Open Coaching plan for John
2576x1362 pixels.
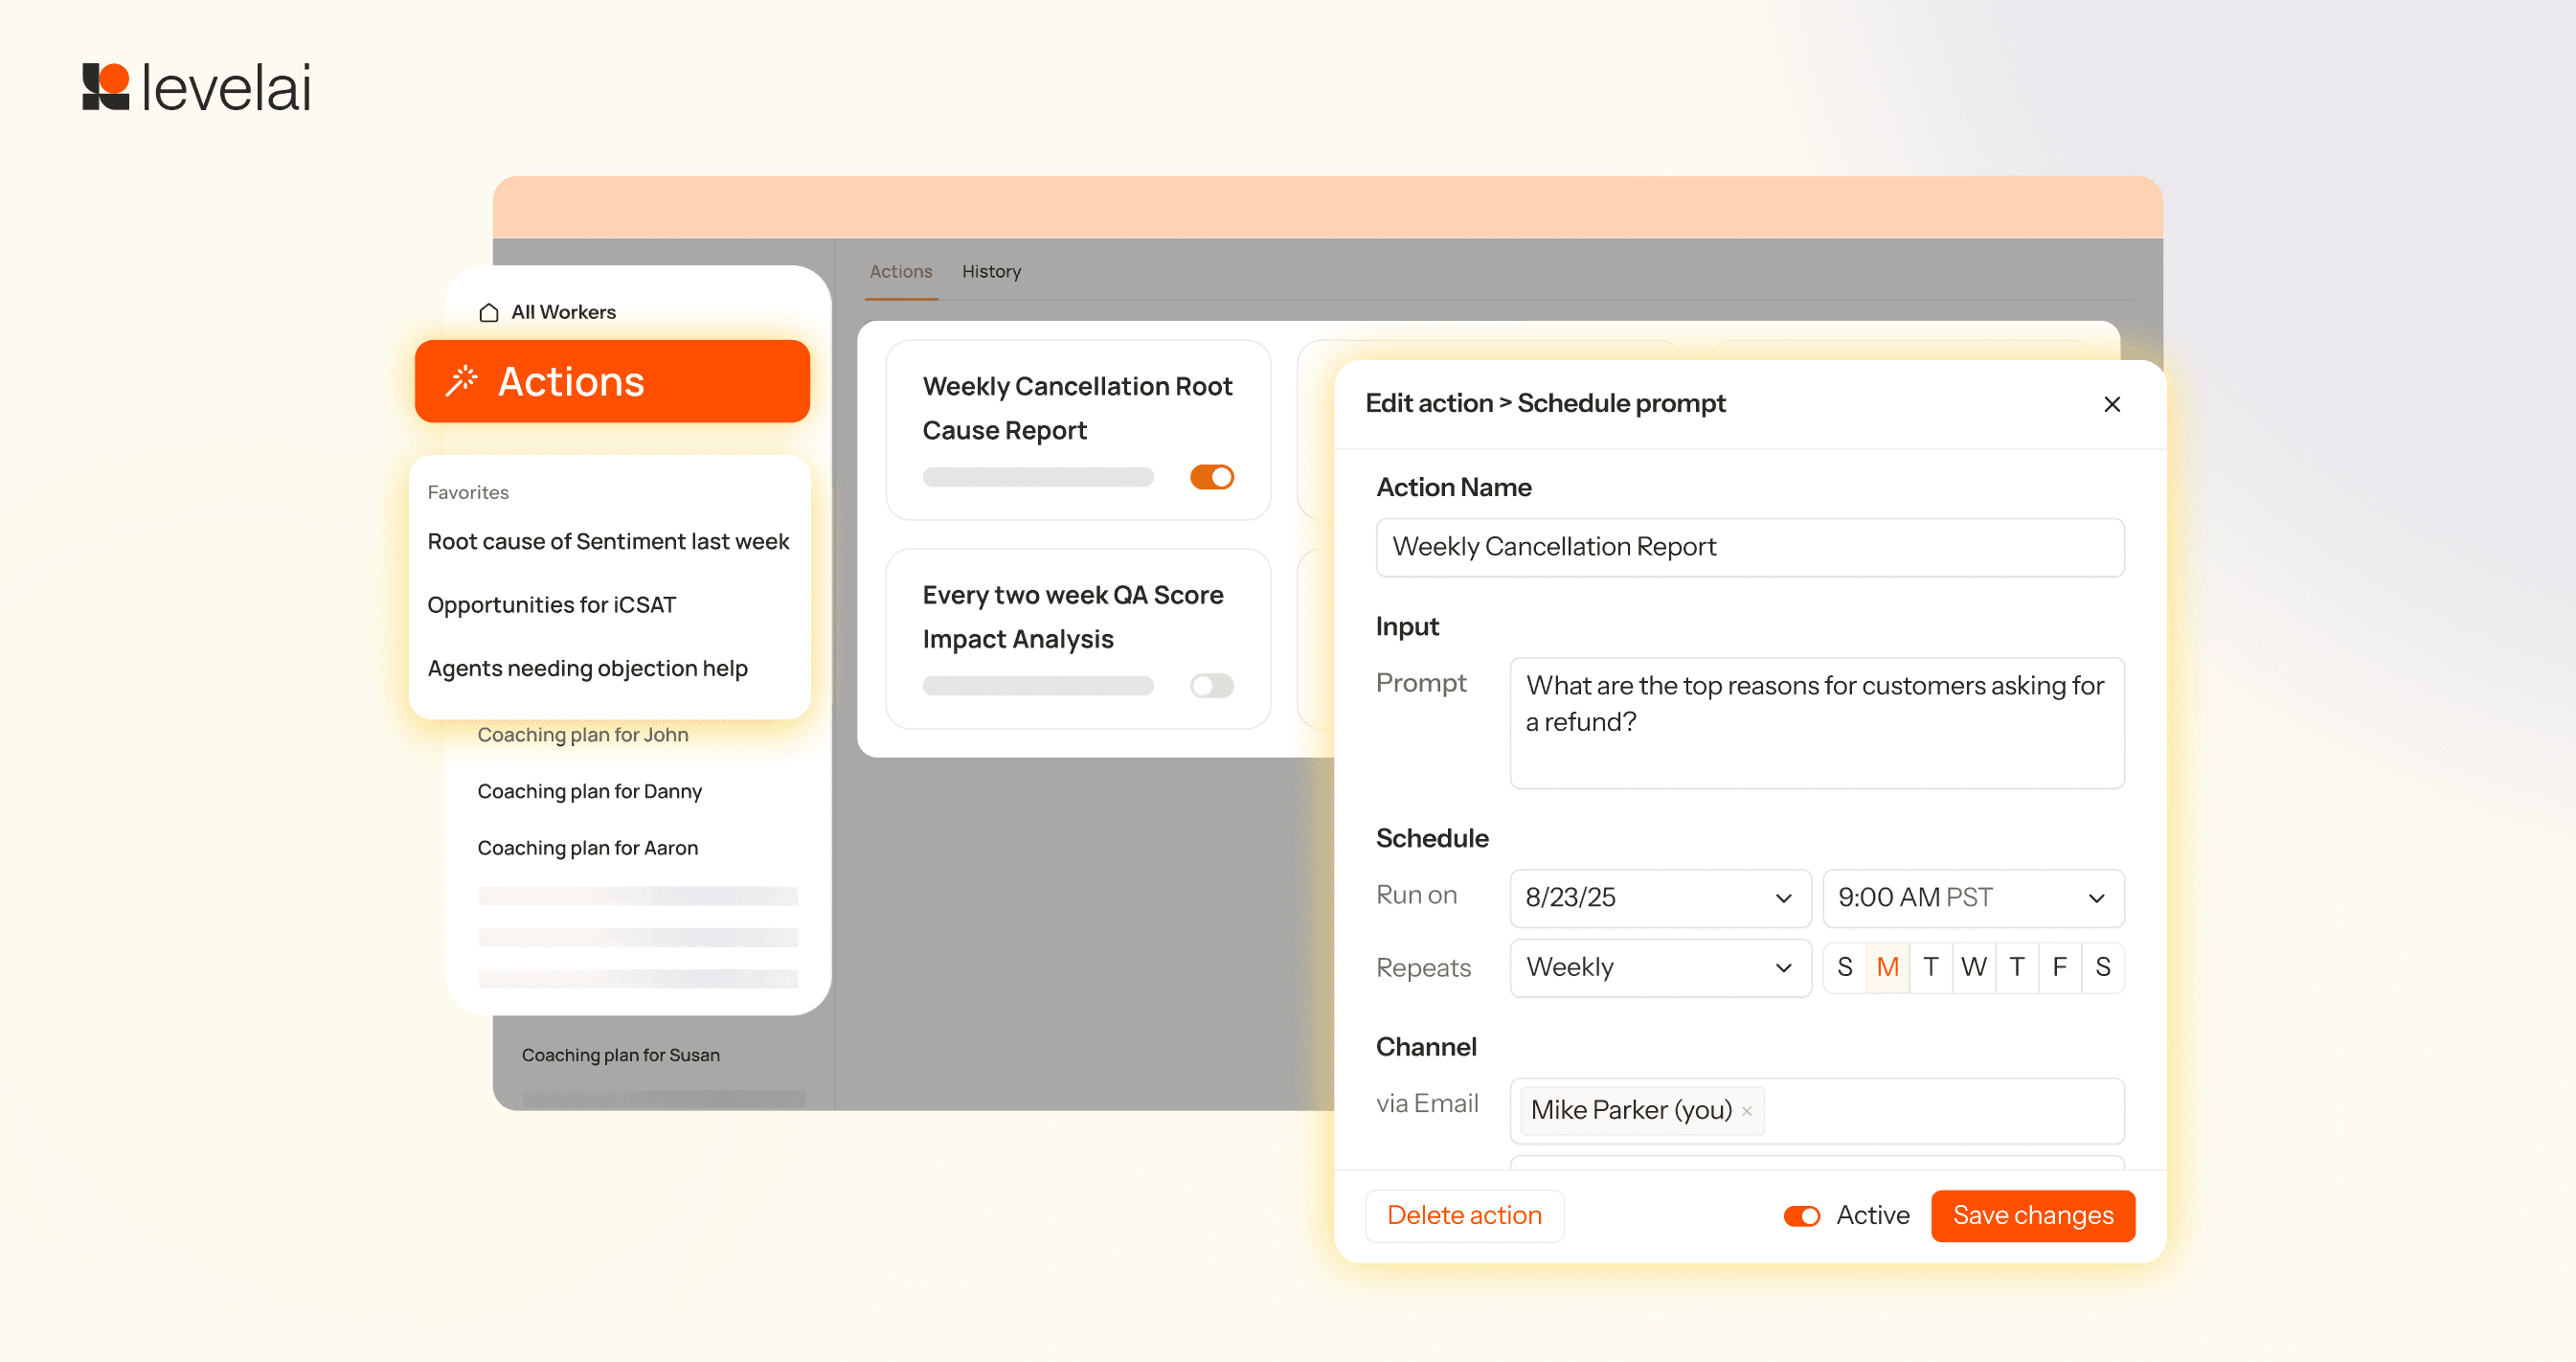pos(582,734)
